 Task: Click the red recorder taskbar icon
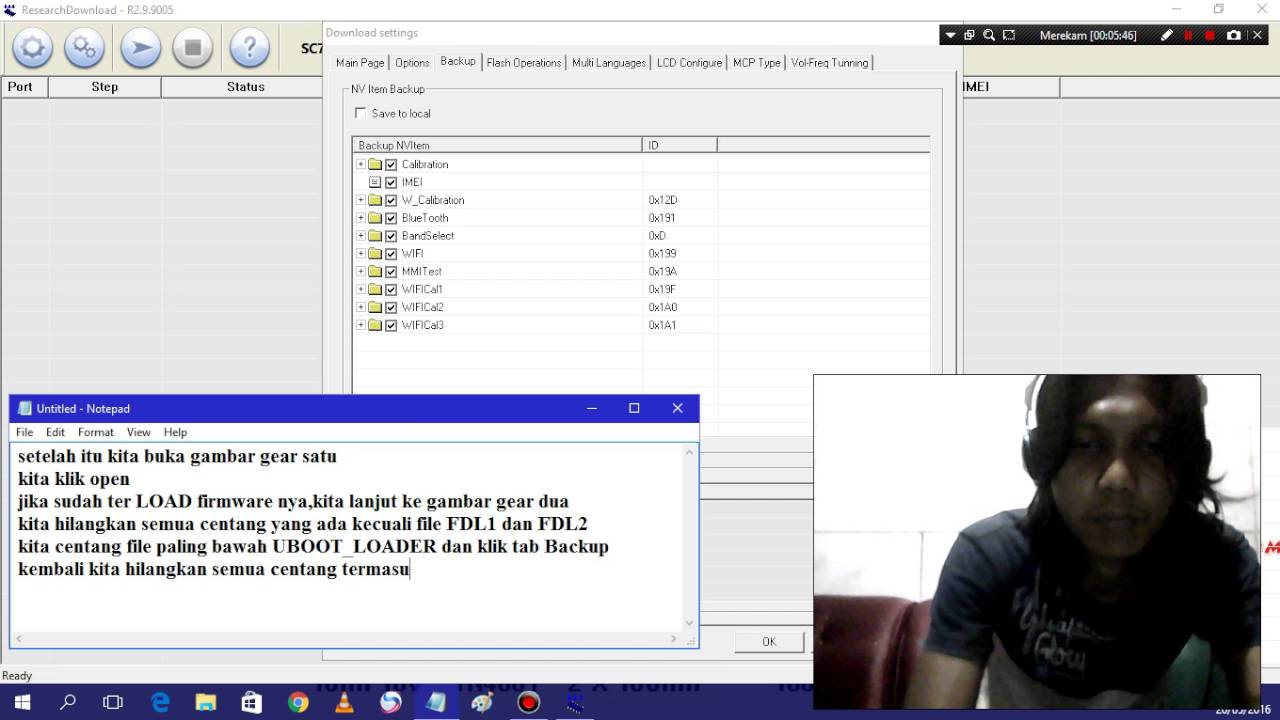click(528, 703)
